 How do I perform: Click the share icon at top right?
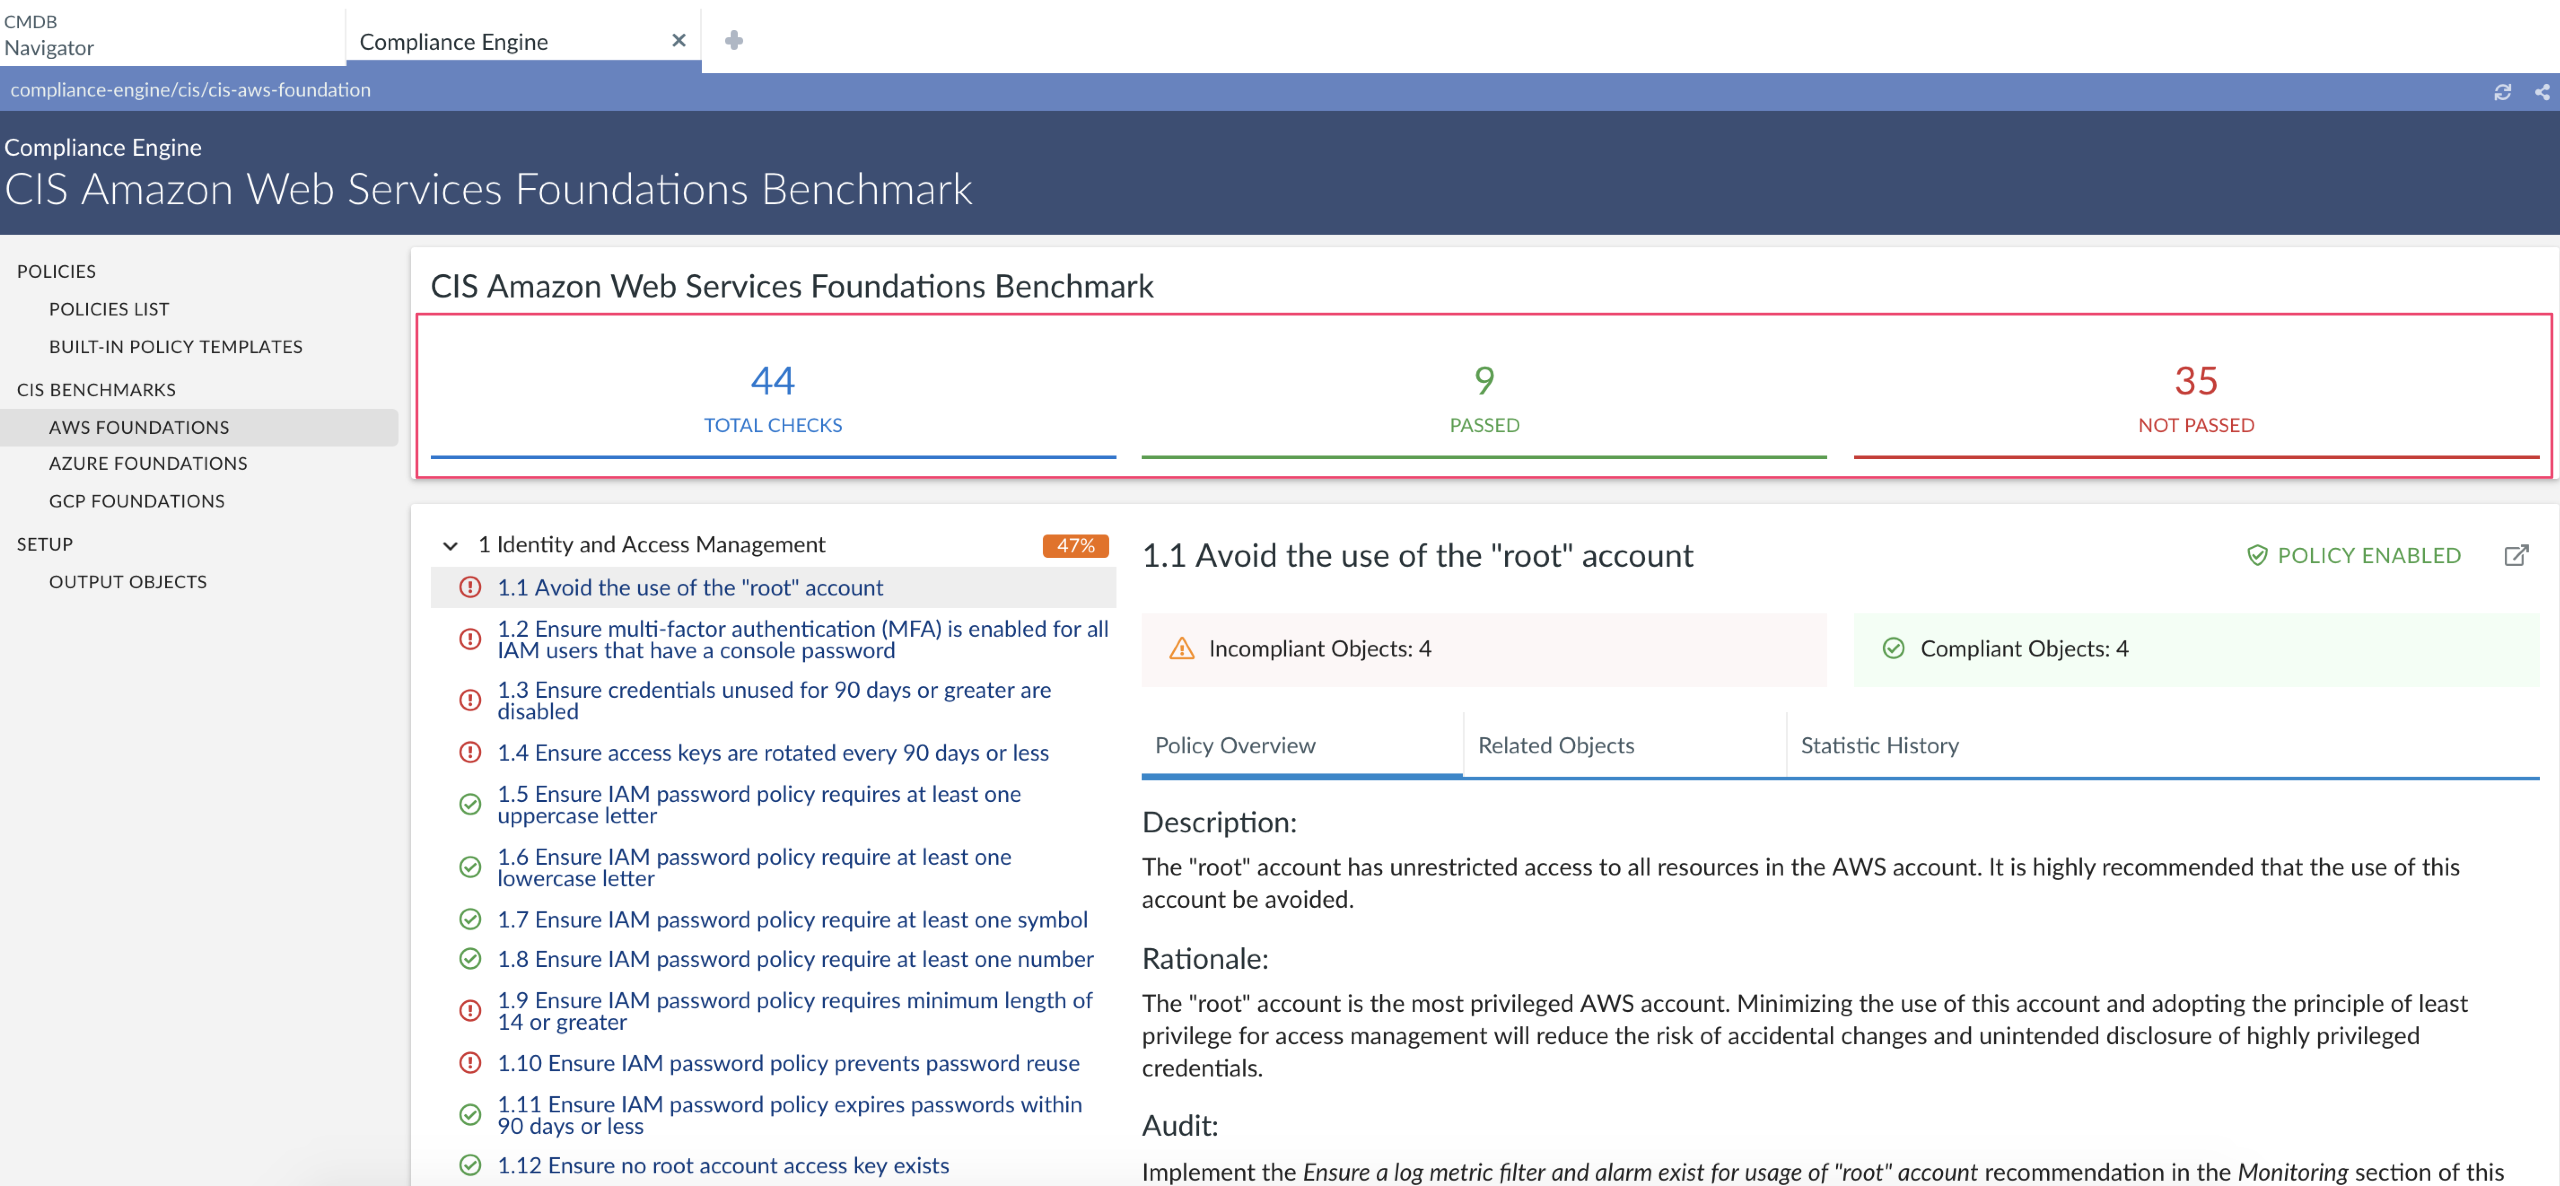(x=2542, y=92)
